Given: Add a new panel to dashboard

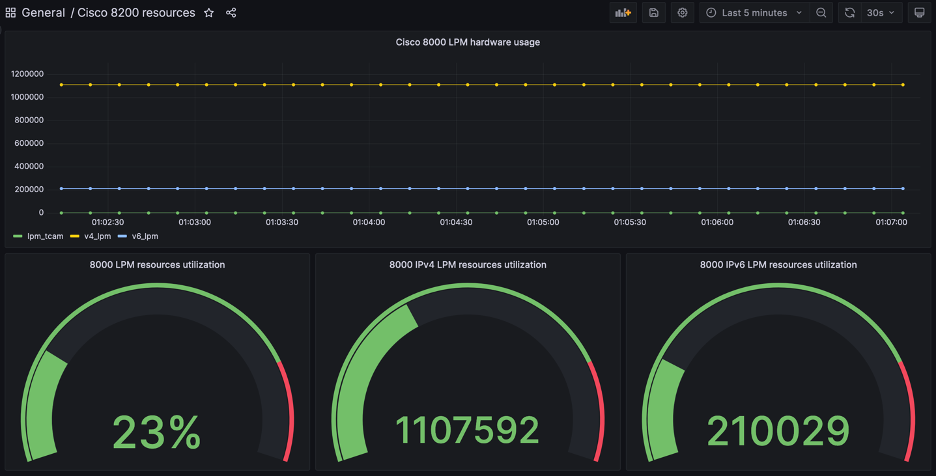Looking at the screenshot, I should pos(623,13).
